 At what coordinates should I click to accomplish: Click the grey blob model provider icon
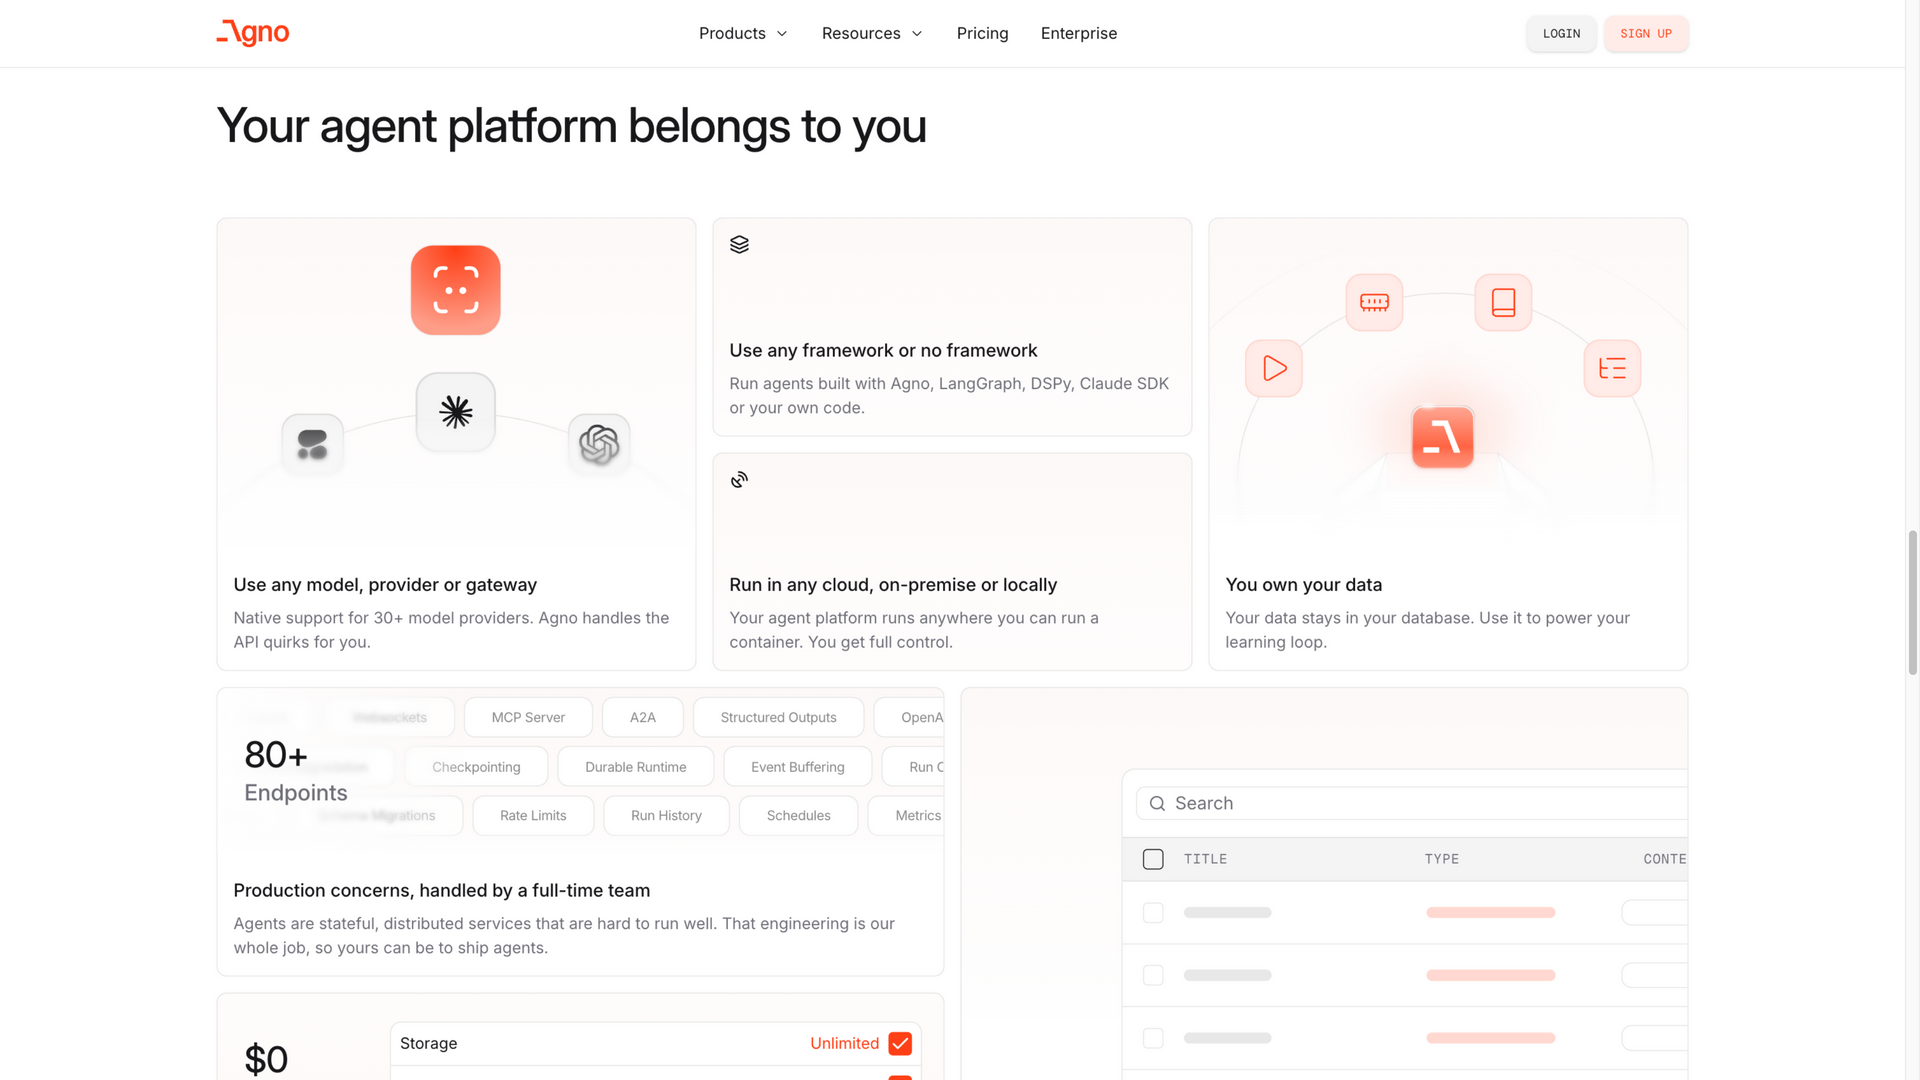[x=312, y=444]
